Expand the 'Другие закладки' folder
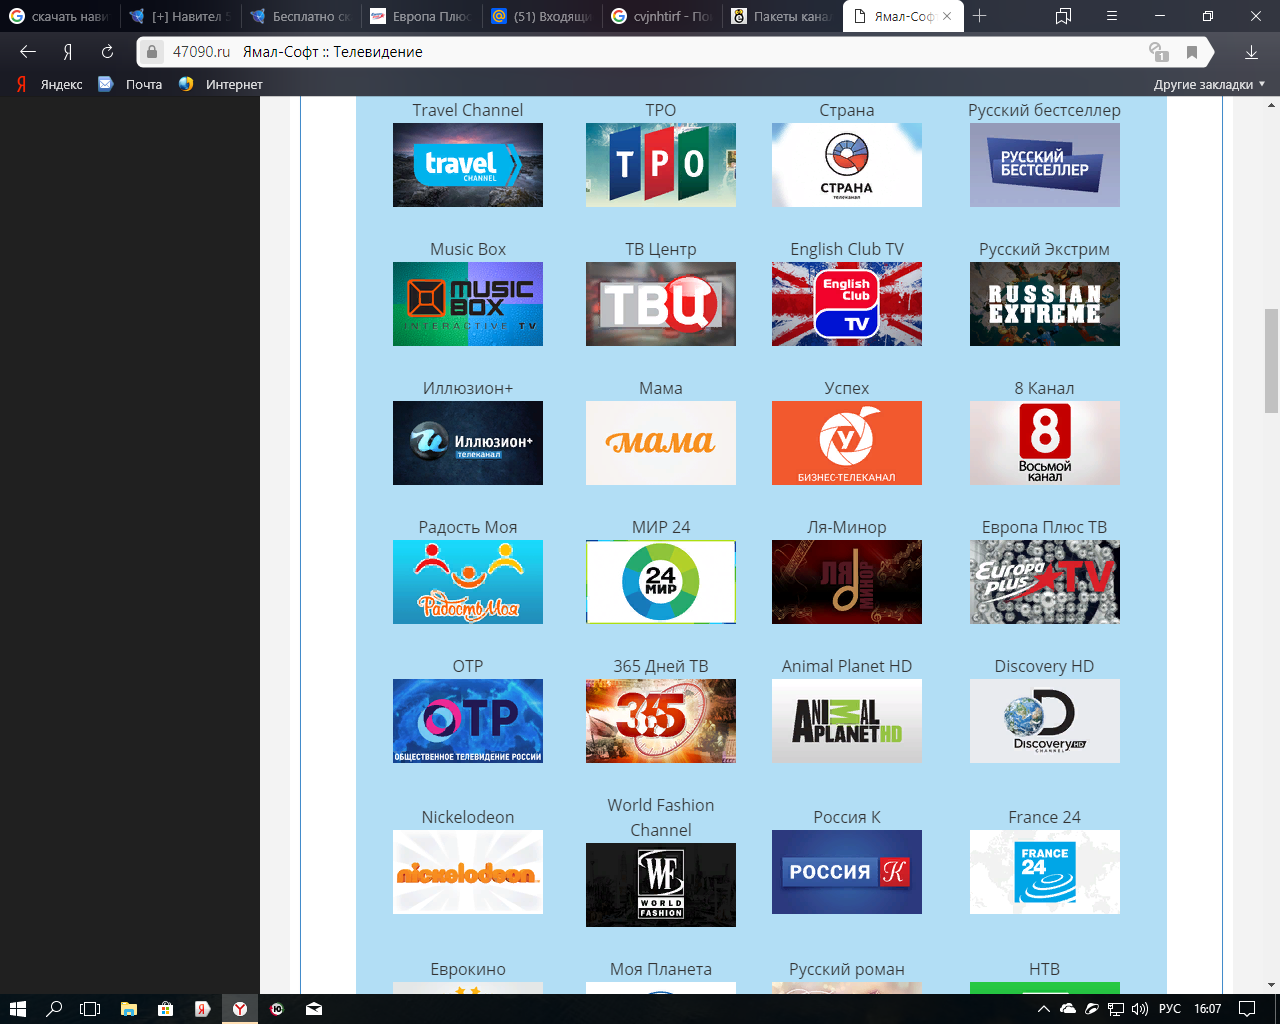 click(x=1209, y=84)
